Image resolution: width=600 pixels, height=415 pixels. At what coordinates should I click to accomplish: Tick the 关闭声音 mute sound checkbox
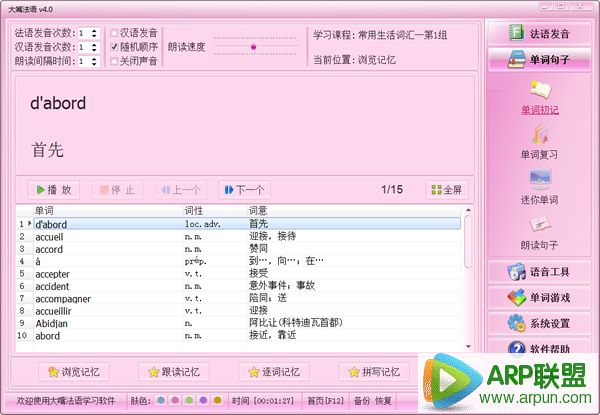pos(115,61)
